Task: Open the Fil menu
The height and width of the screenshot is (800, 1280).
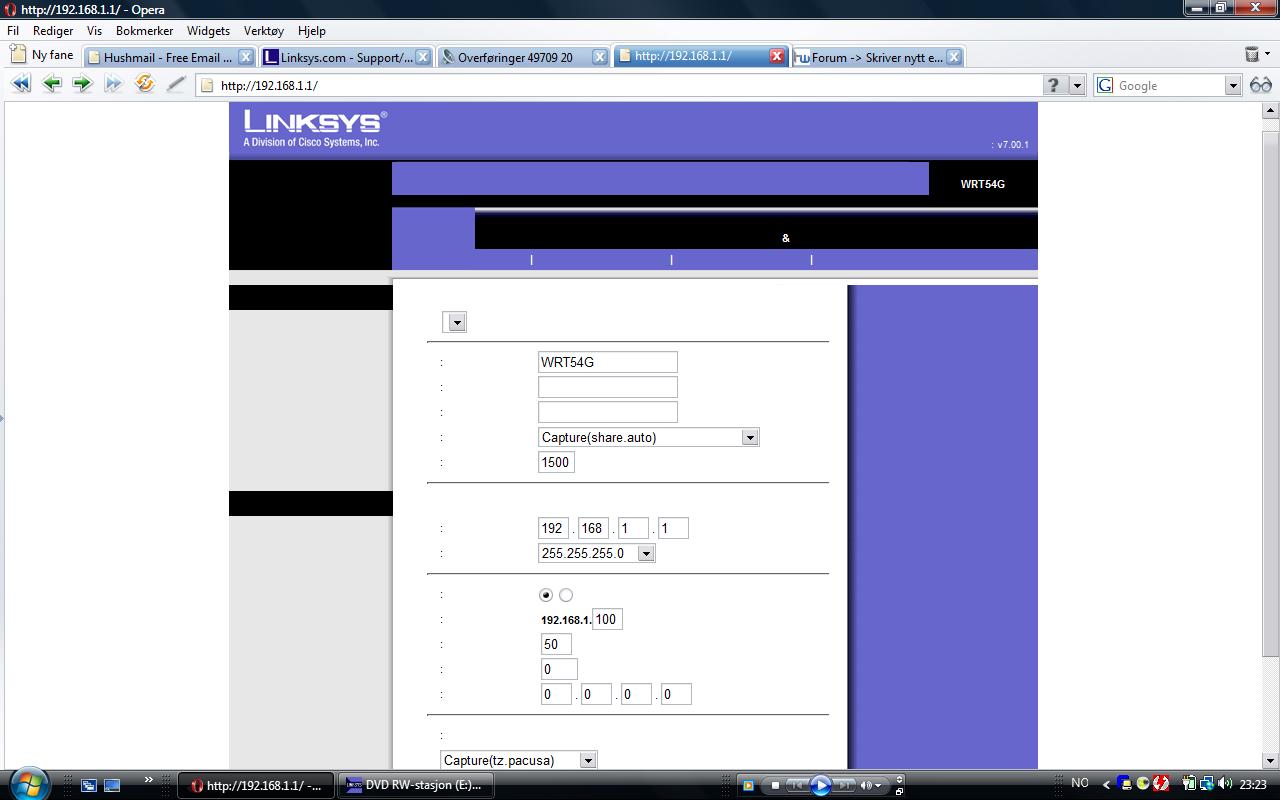Action: (13, 31)
